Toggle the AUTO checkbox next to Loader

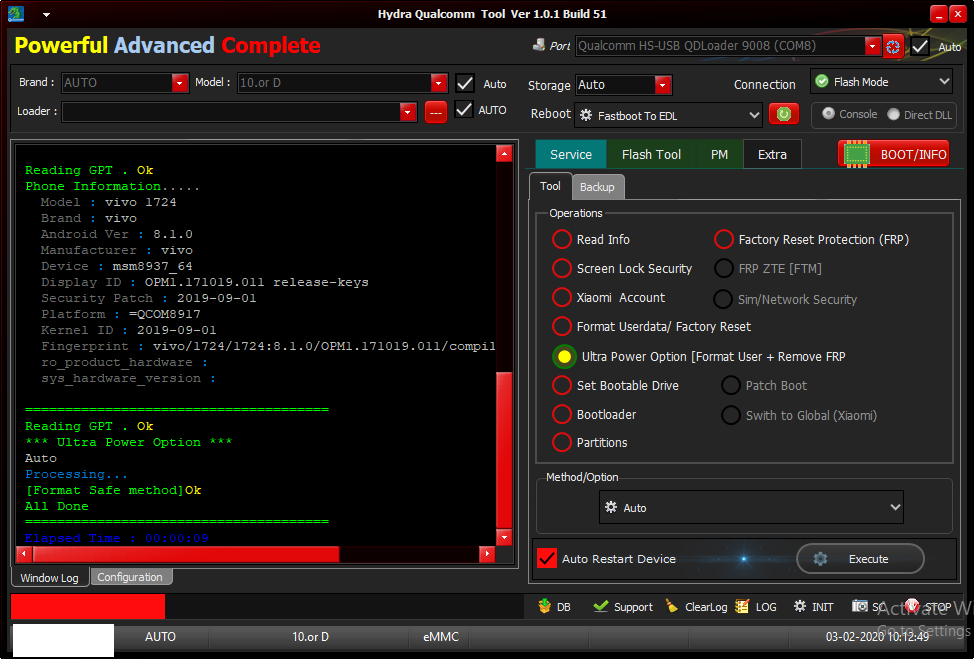(x=464, y=109)
